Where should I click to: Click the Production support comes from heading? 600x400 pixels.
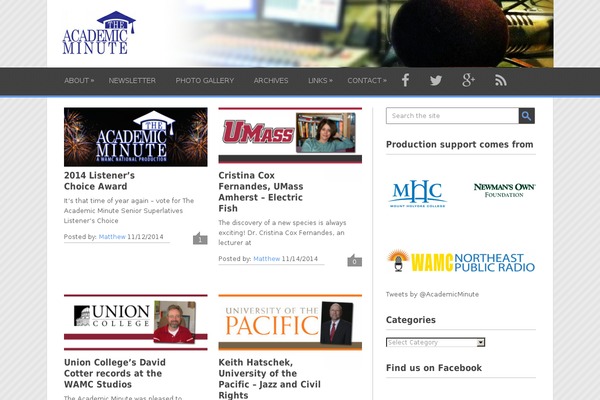tap(460, 145)
